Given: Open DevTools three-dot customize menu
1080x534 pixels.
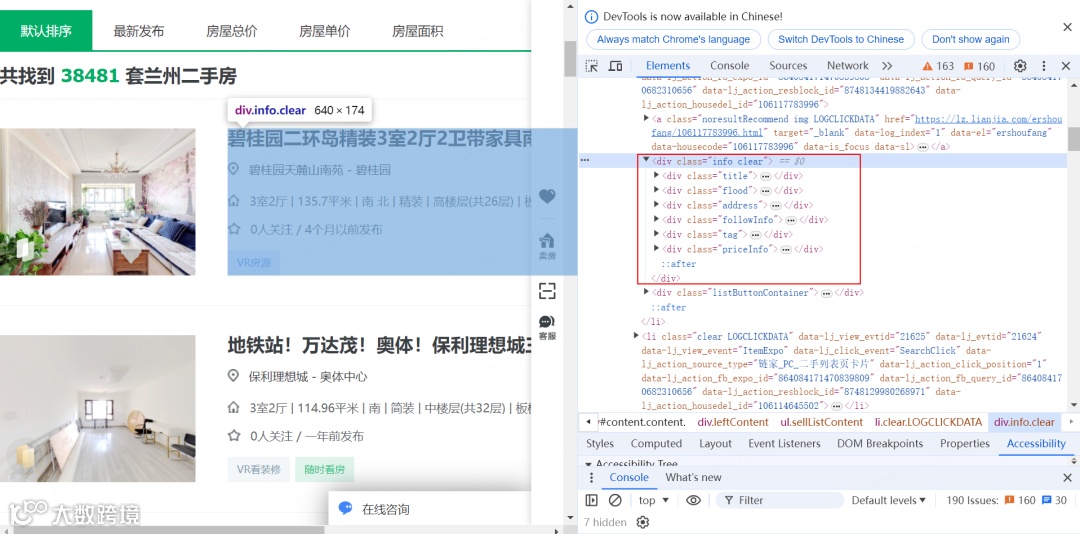Looking at the screenshot, I should click(x=1043, y=66).
